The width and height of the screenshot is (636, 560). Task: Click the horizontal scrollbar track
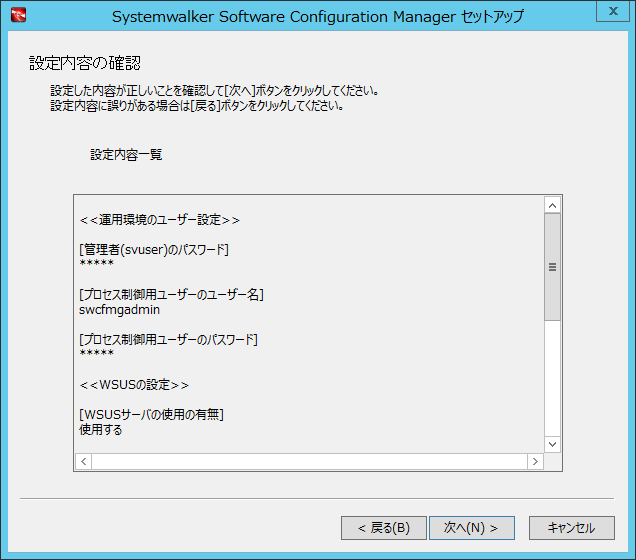pos(309,461)
